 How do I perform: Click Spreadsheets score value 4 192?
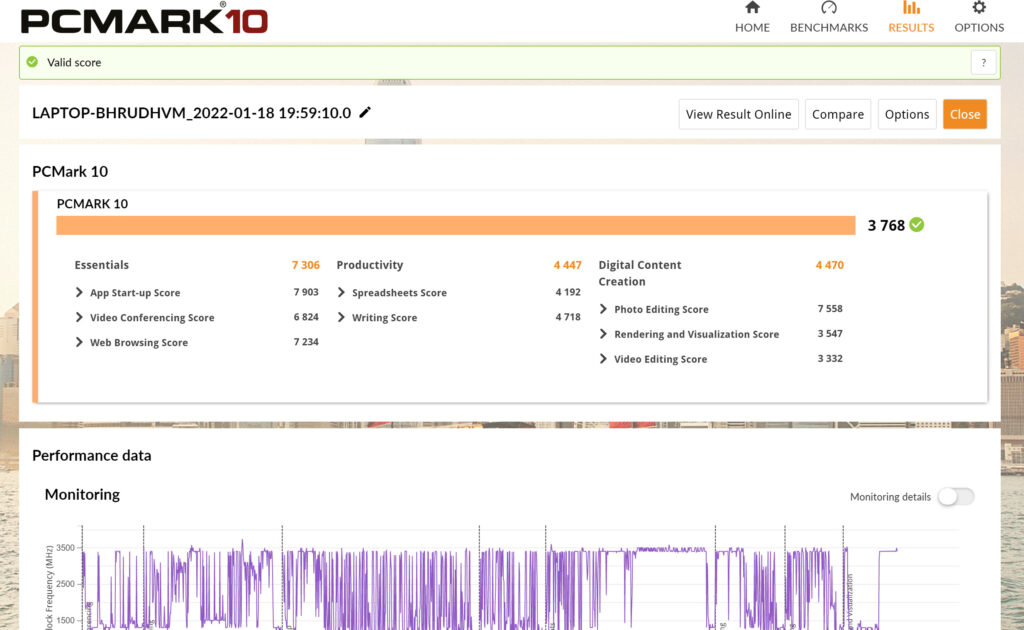(568, 292)
